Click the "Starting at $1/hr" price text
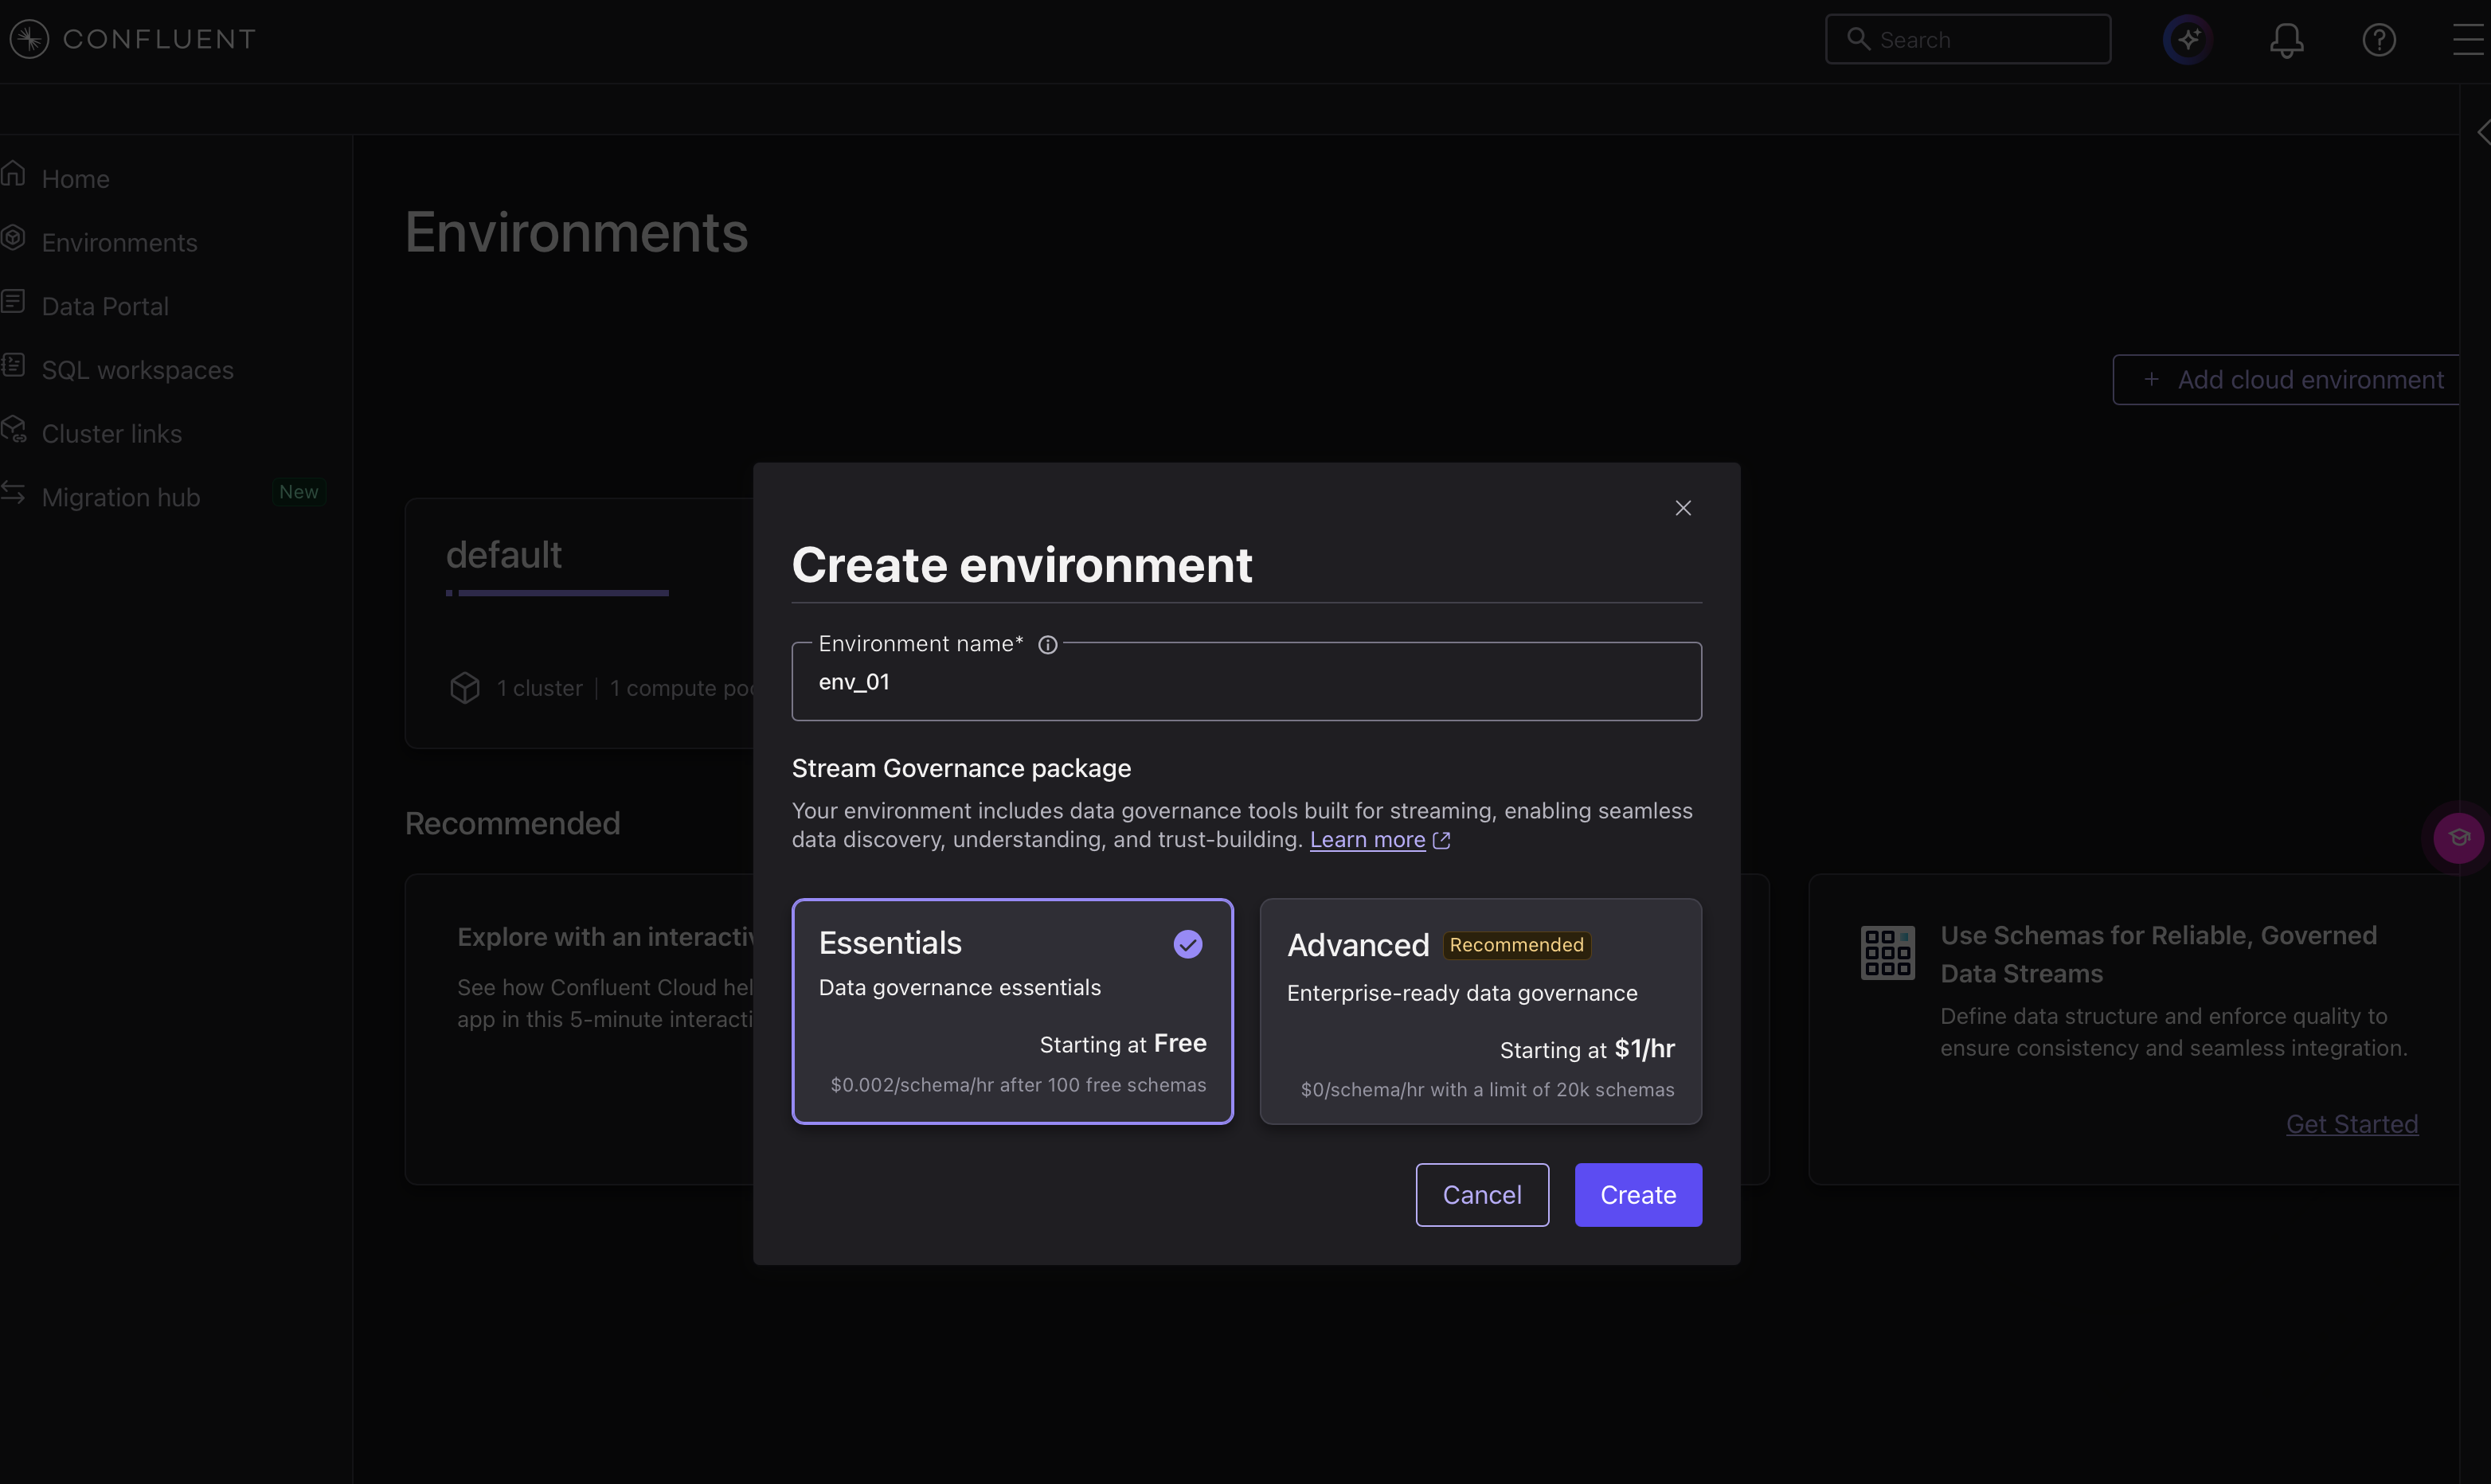Viewport: 2491px width, 1484px height. 1587,1049
